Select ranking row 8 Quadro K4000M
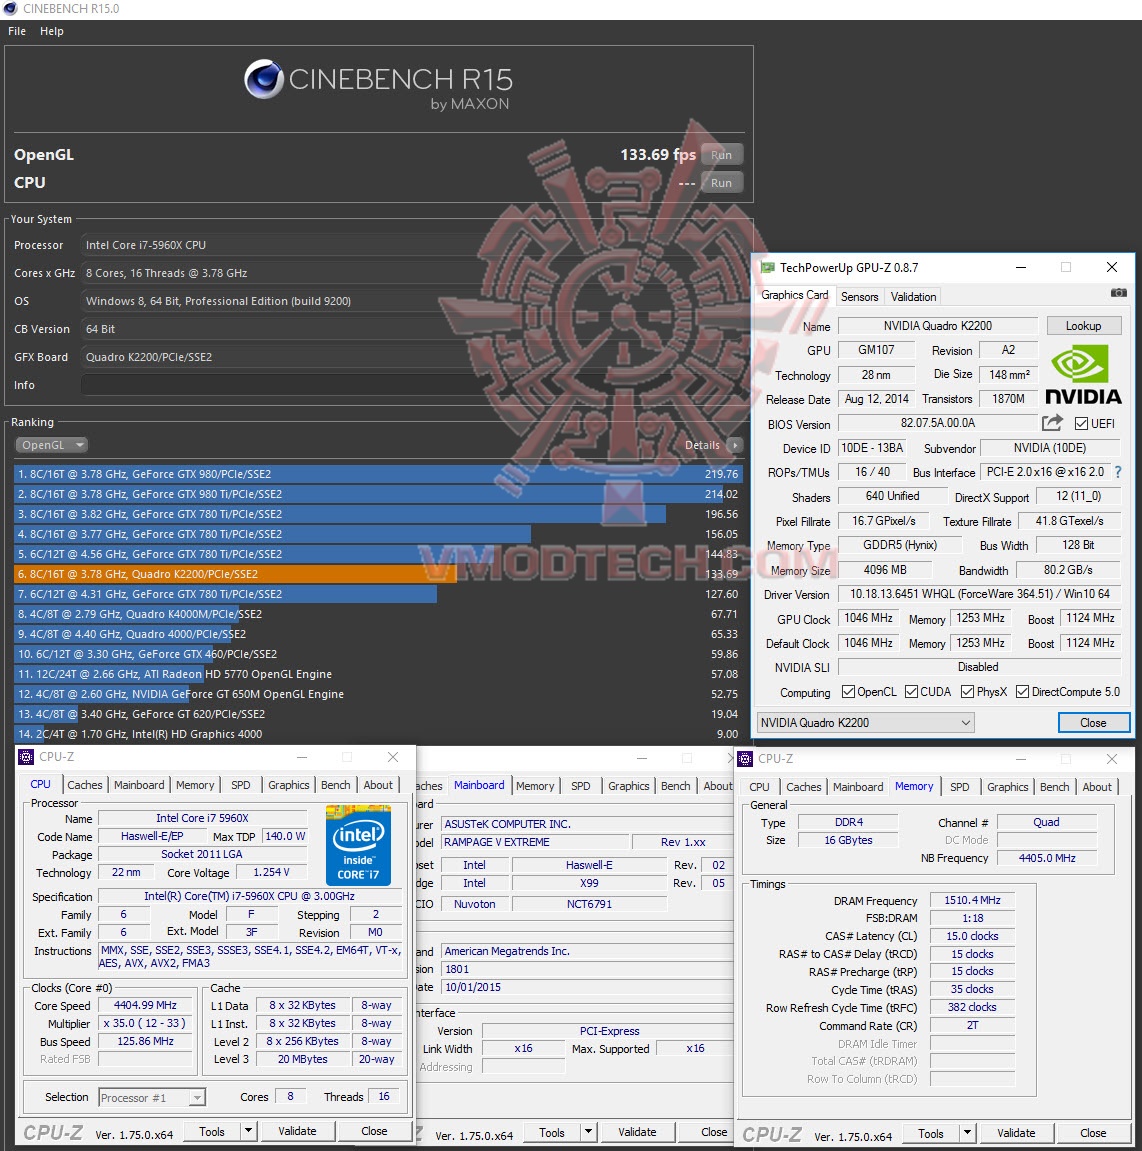Screen dimensions: 1142x1151 (379, 614)
